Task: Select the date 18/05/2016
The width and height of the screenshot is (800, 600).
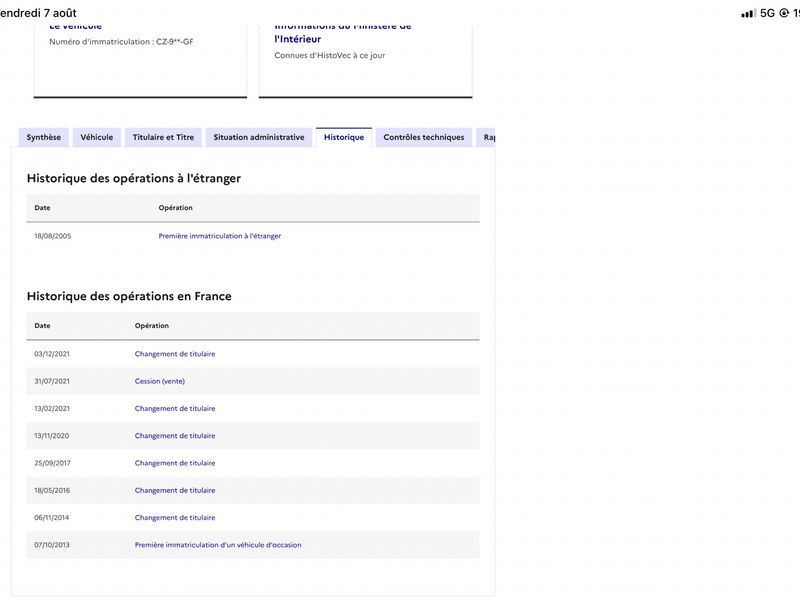Action: pos(52,490)
